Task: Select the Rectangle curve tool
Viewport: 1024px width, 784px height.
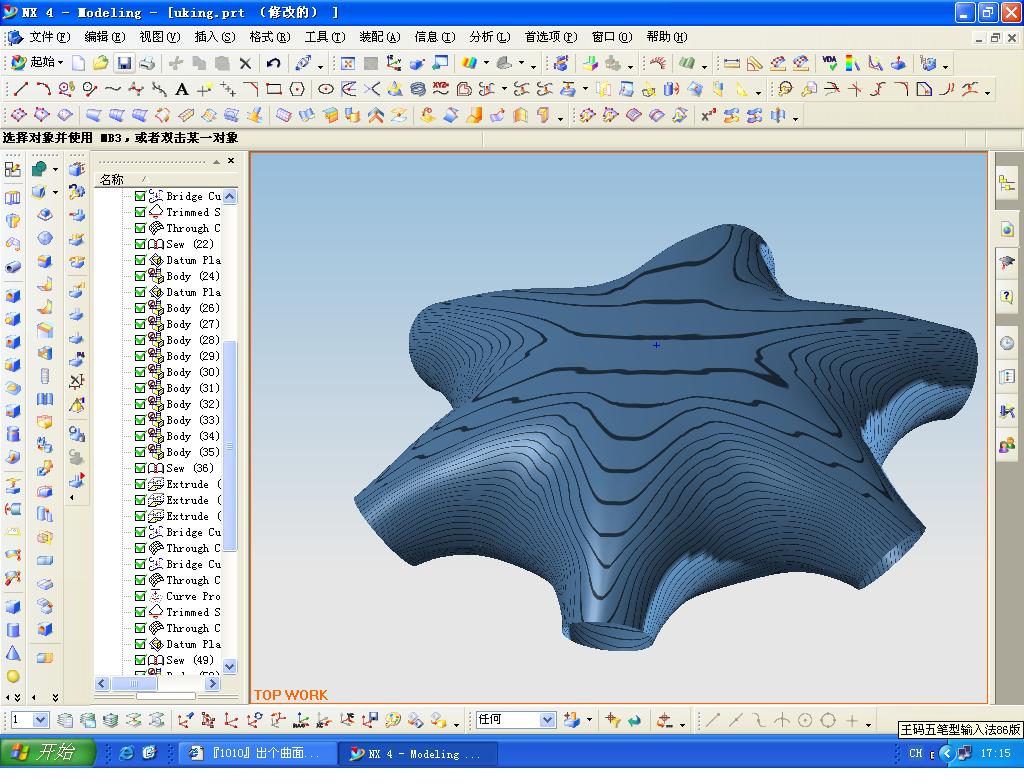Action: click(274, 89)
